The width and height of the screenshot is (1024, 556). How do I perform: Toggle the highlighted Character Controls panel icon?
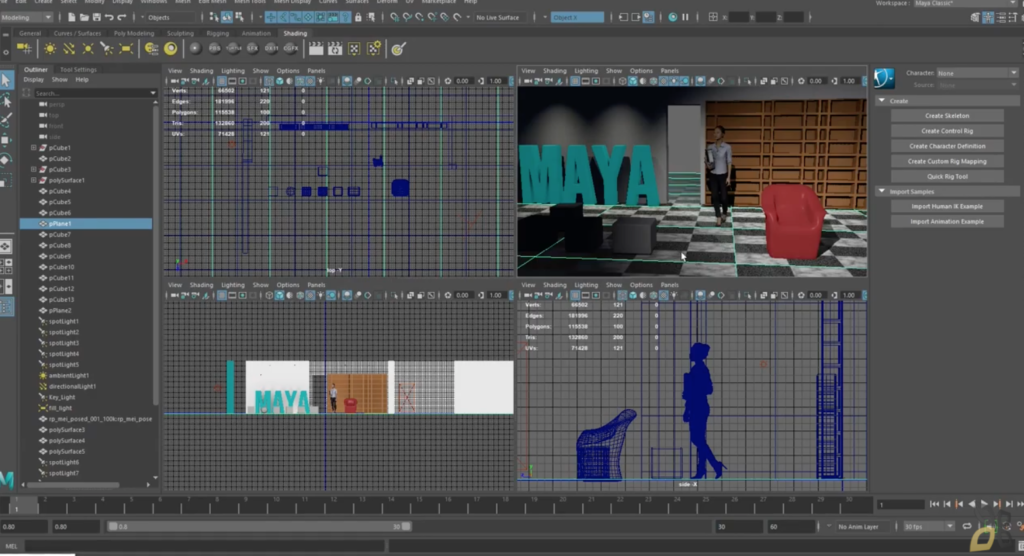click(989, 18)
